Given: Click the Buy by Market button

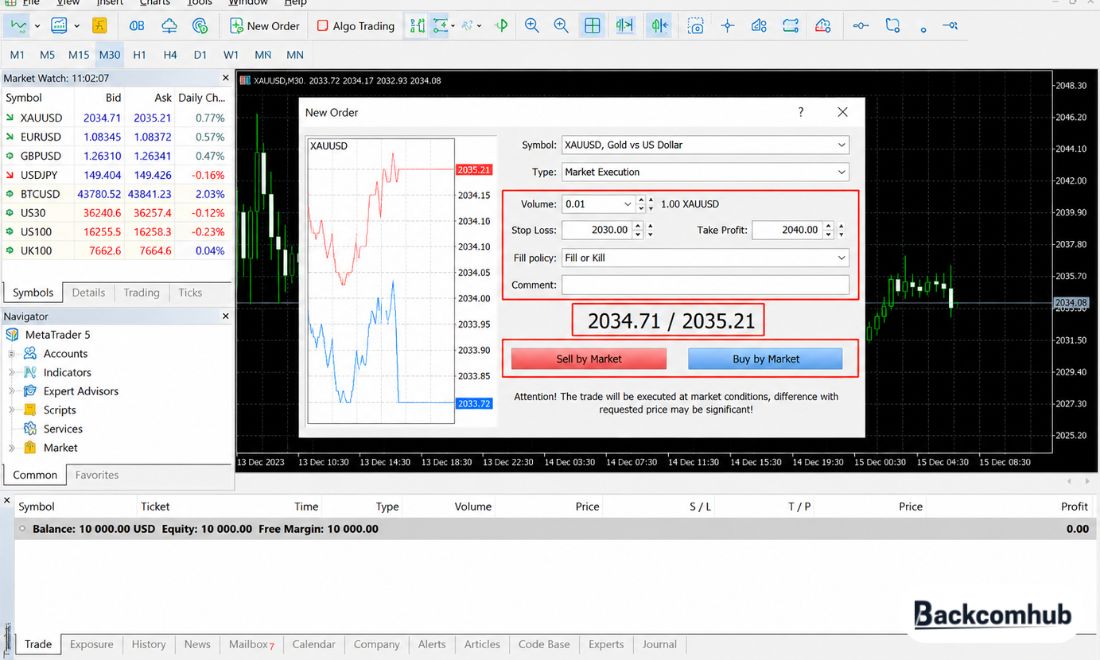Looking at the screenshot, I should pos(765,359).
